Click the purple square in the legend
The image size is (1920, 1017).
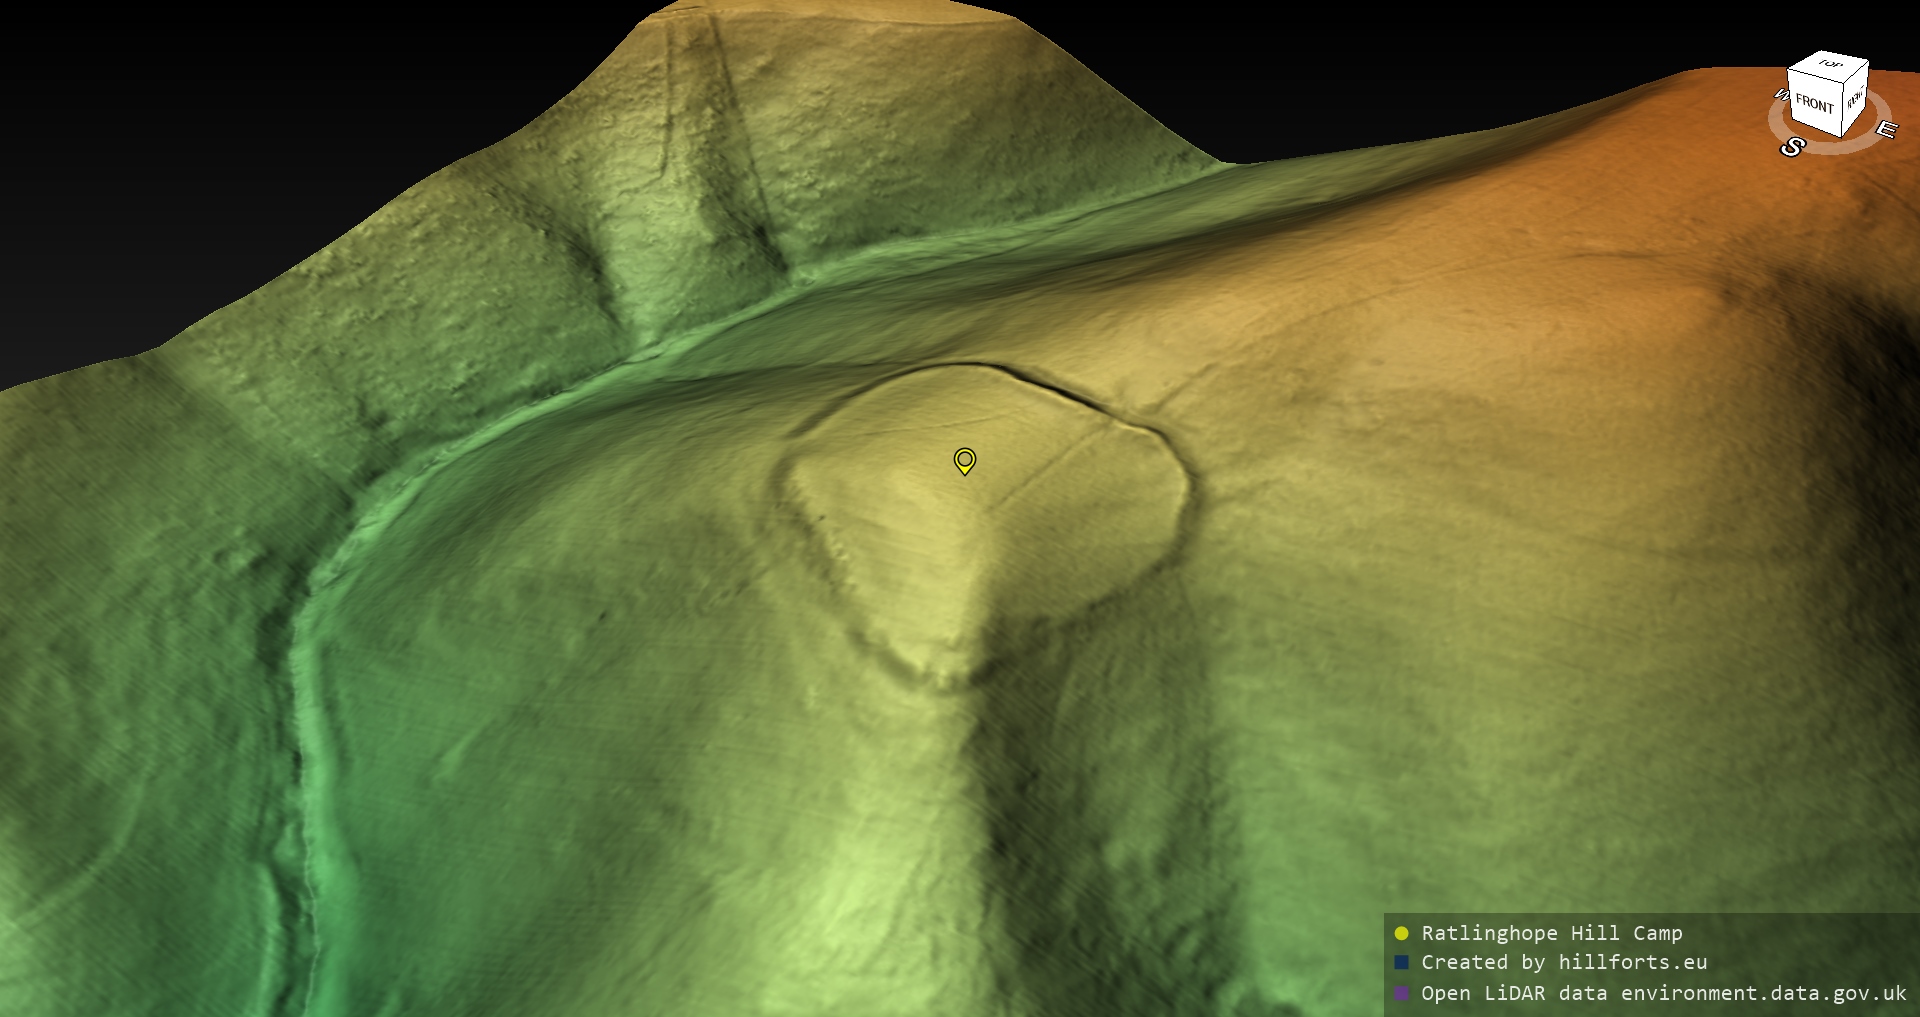pos(1401,993)
